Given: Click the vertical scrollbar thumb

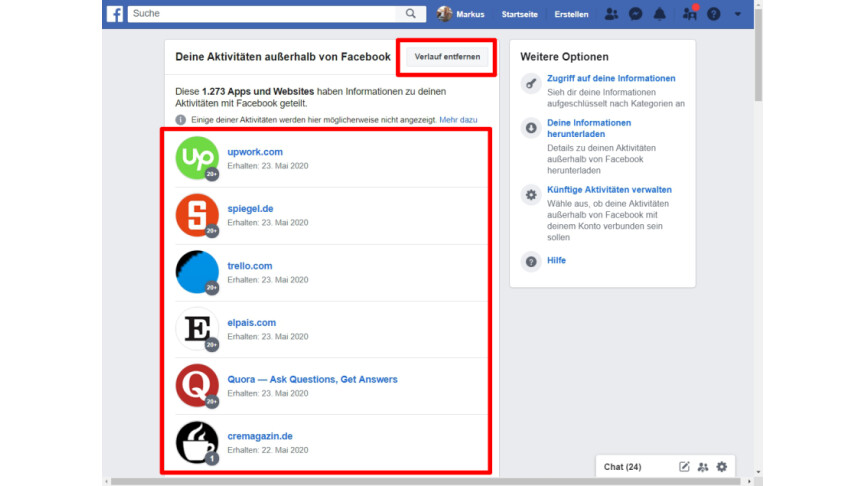Looking at the screenshot, I should [x=758, y=53].
